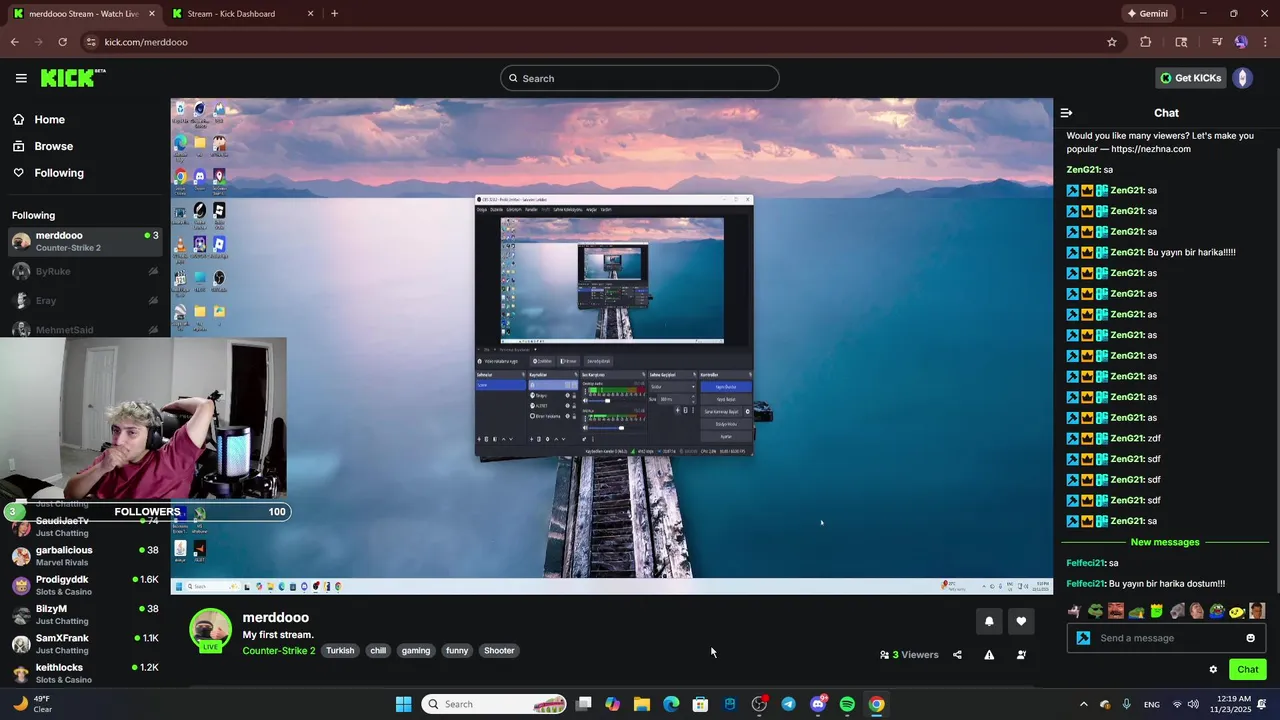Insert the yellow lemon emote
The height and width of the screenshot is (720, 1280).
(x=1237, y=611)
